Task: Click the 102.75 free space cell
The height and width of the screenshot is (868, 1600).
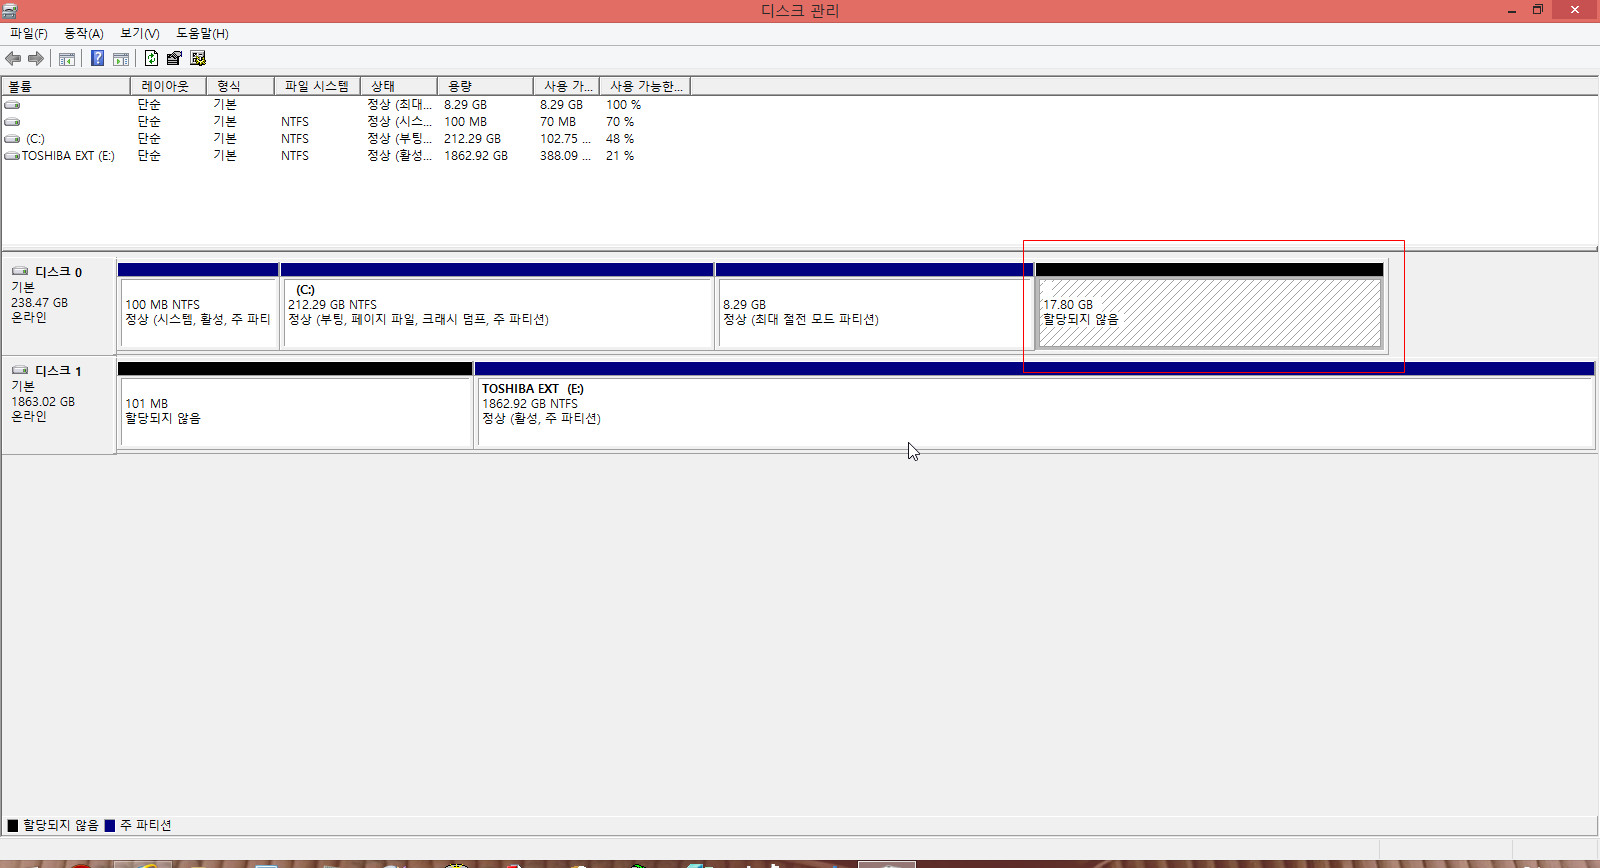Action: coord(565,139)
